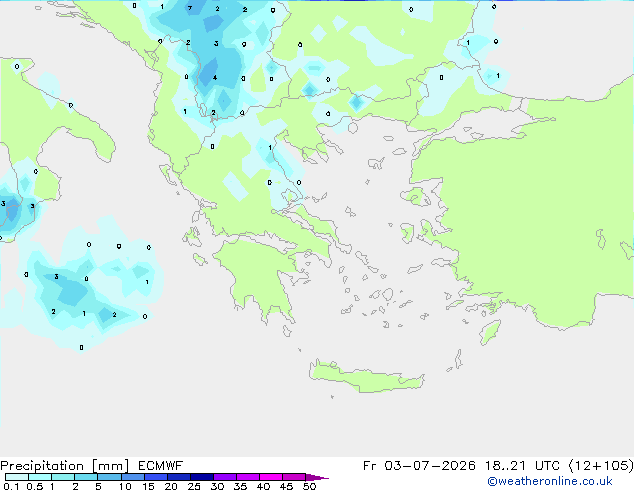This screenshot has height=490, width=634.
Task: Click the legend scale number 0.1
Action: [11, 486]
